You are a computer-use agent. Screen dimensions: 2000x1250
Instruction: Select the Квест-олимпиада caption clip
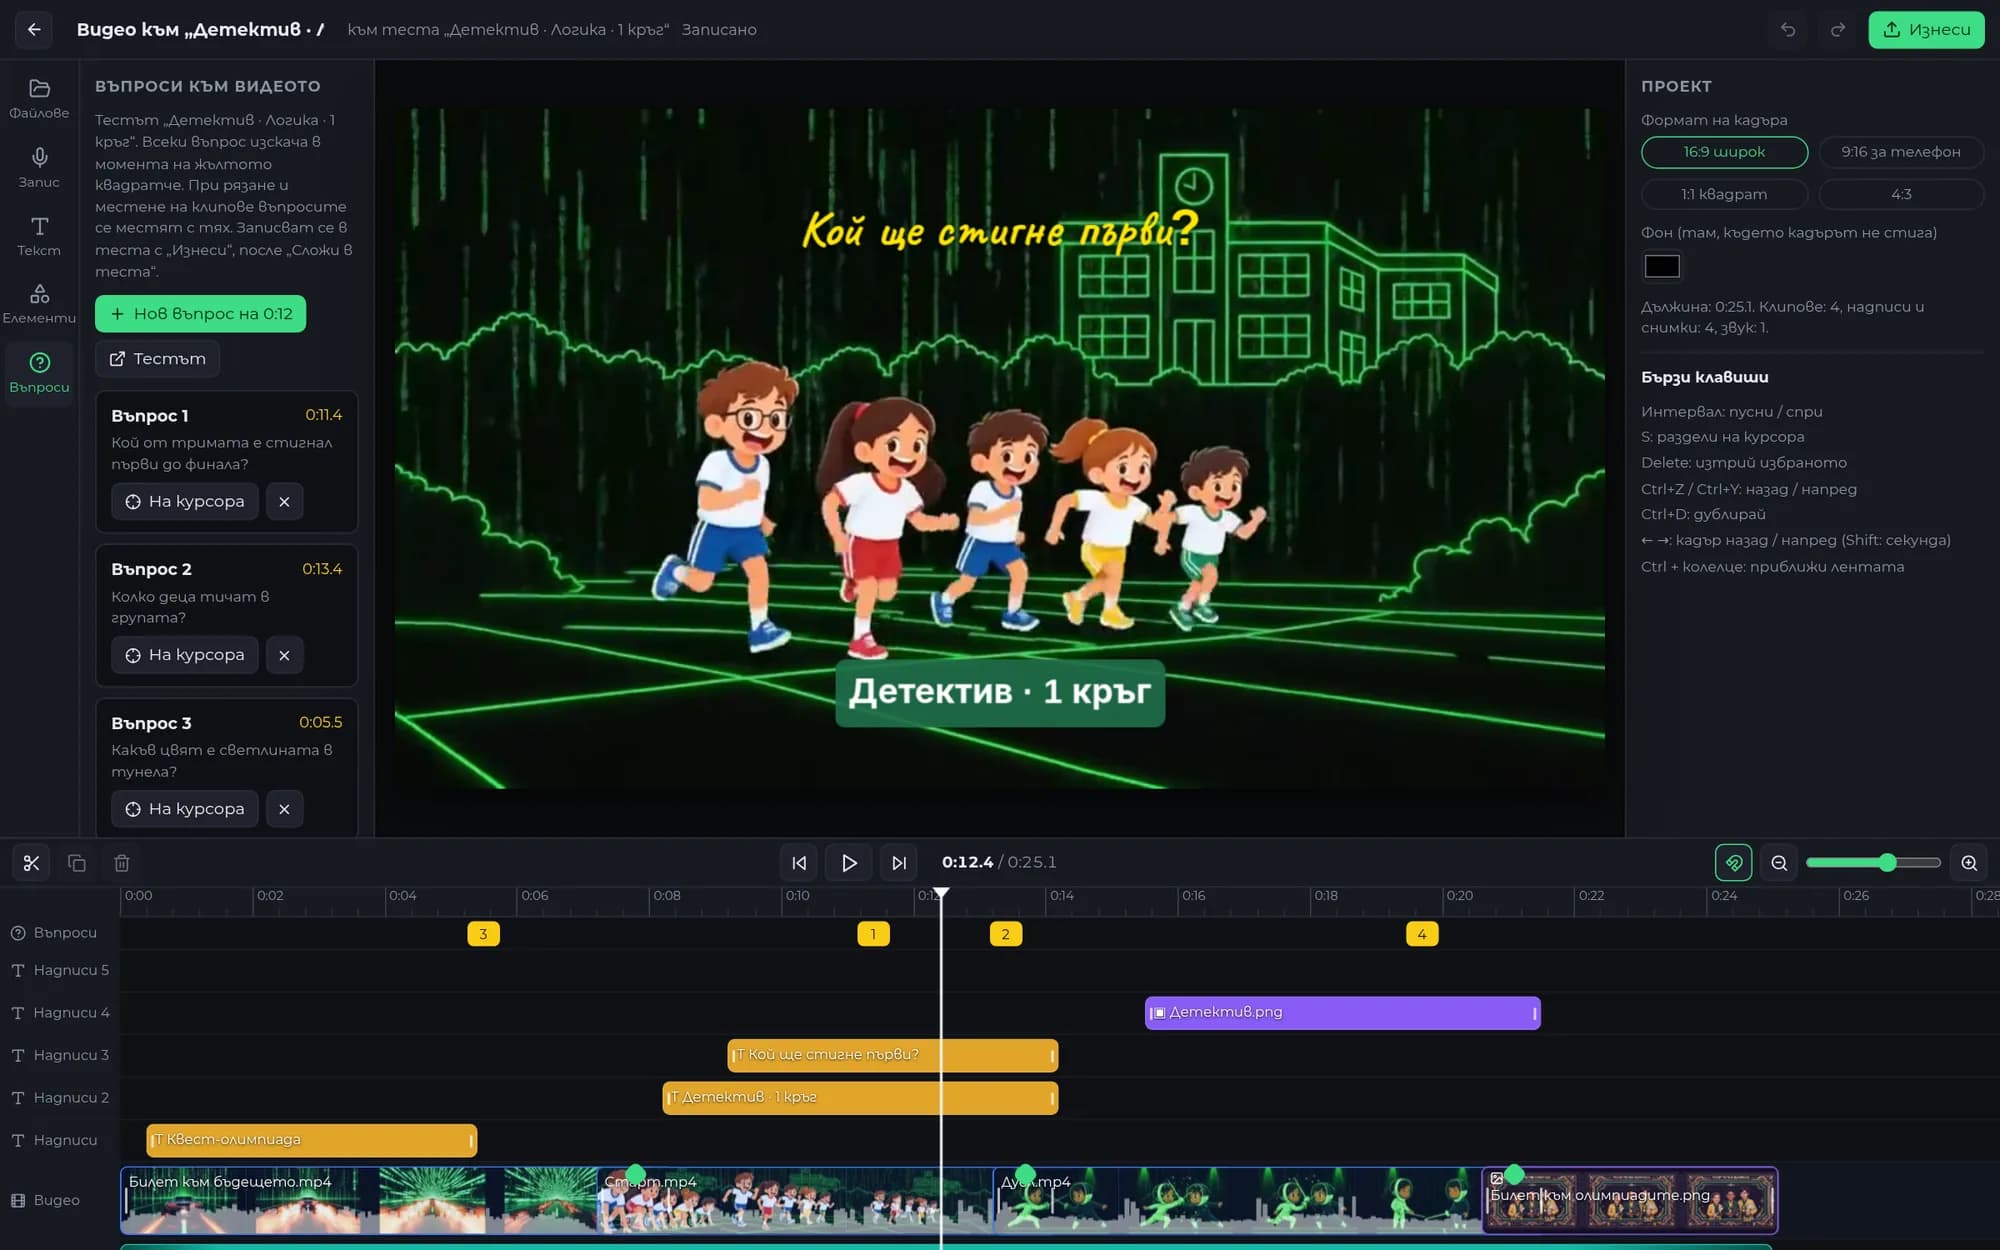(311, 1140)
